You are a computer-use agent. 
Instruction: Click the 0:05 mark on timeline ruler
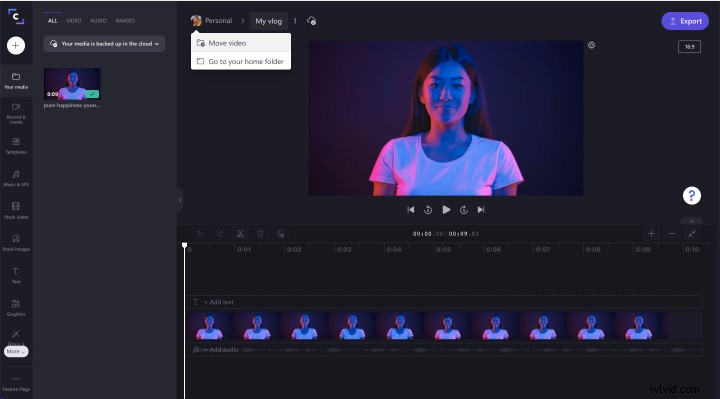coord(444,249)
